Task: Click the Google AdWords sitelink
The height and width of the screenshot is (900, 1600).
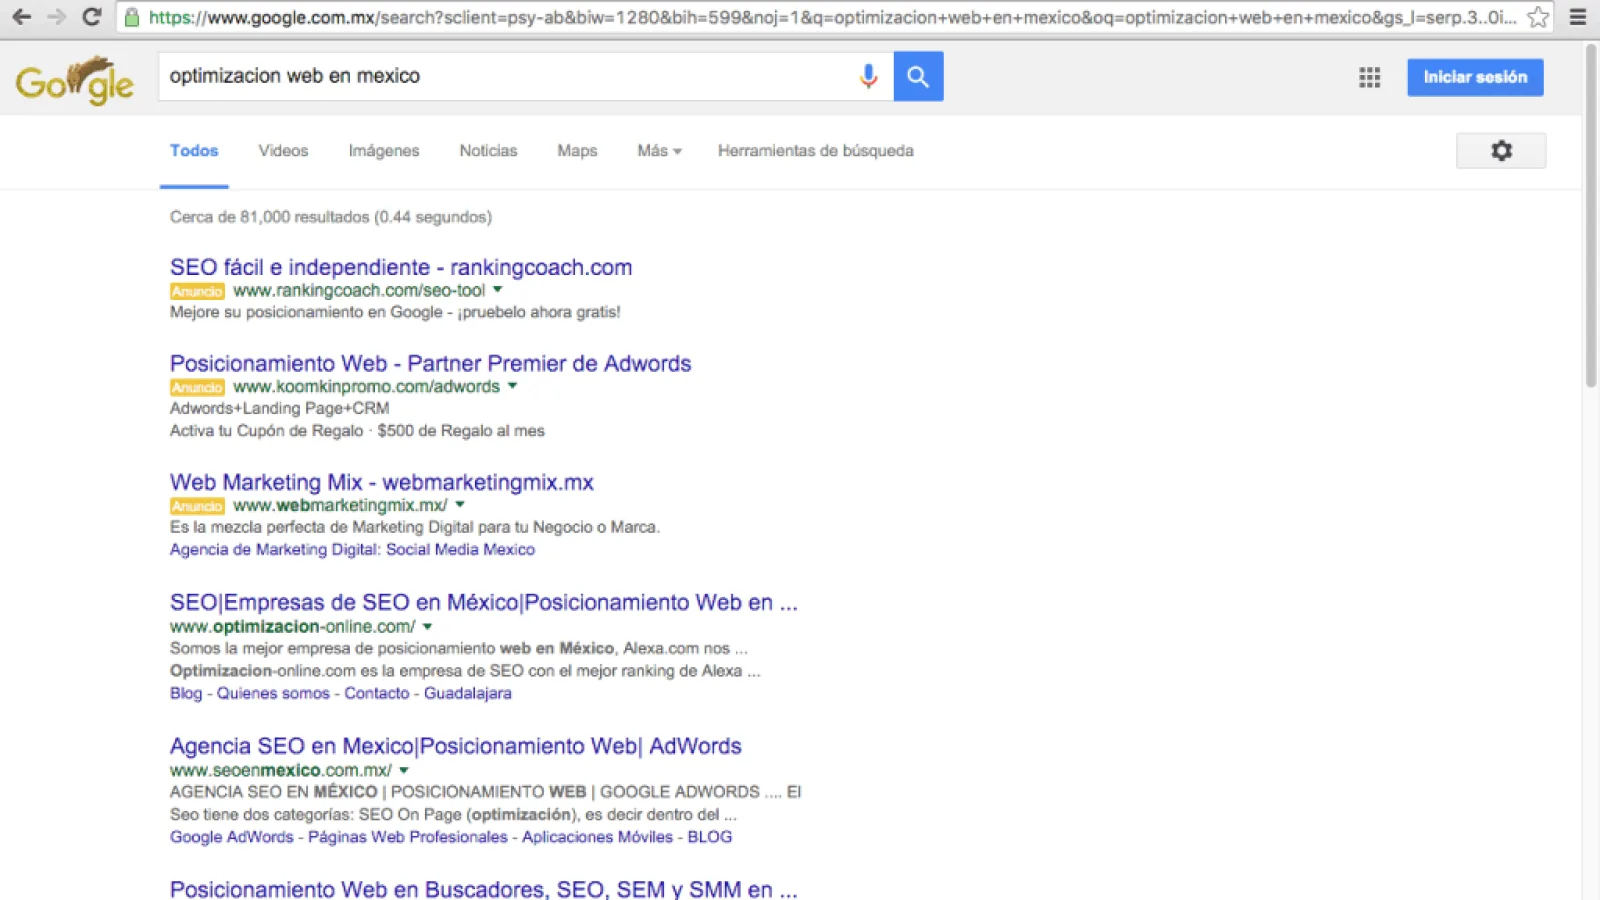Action: (231, 838)
